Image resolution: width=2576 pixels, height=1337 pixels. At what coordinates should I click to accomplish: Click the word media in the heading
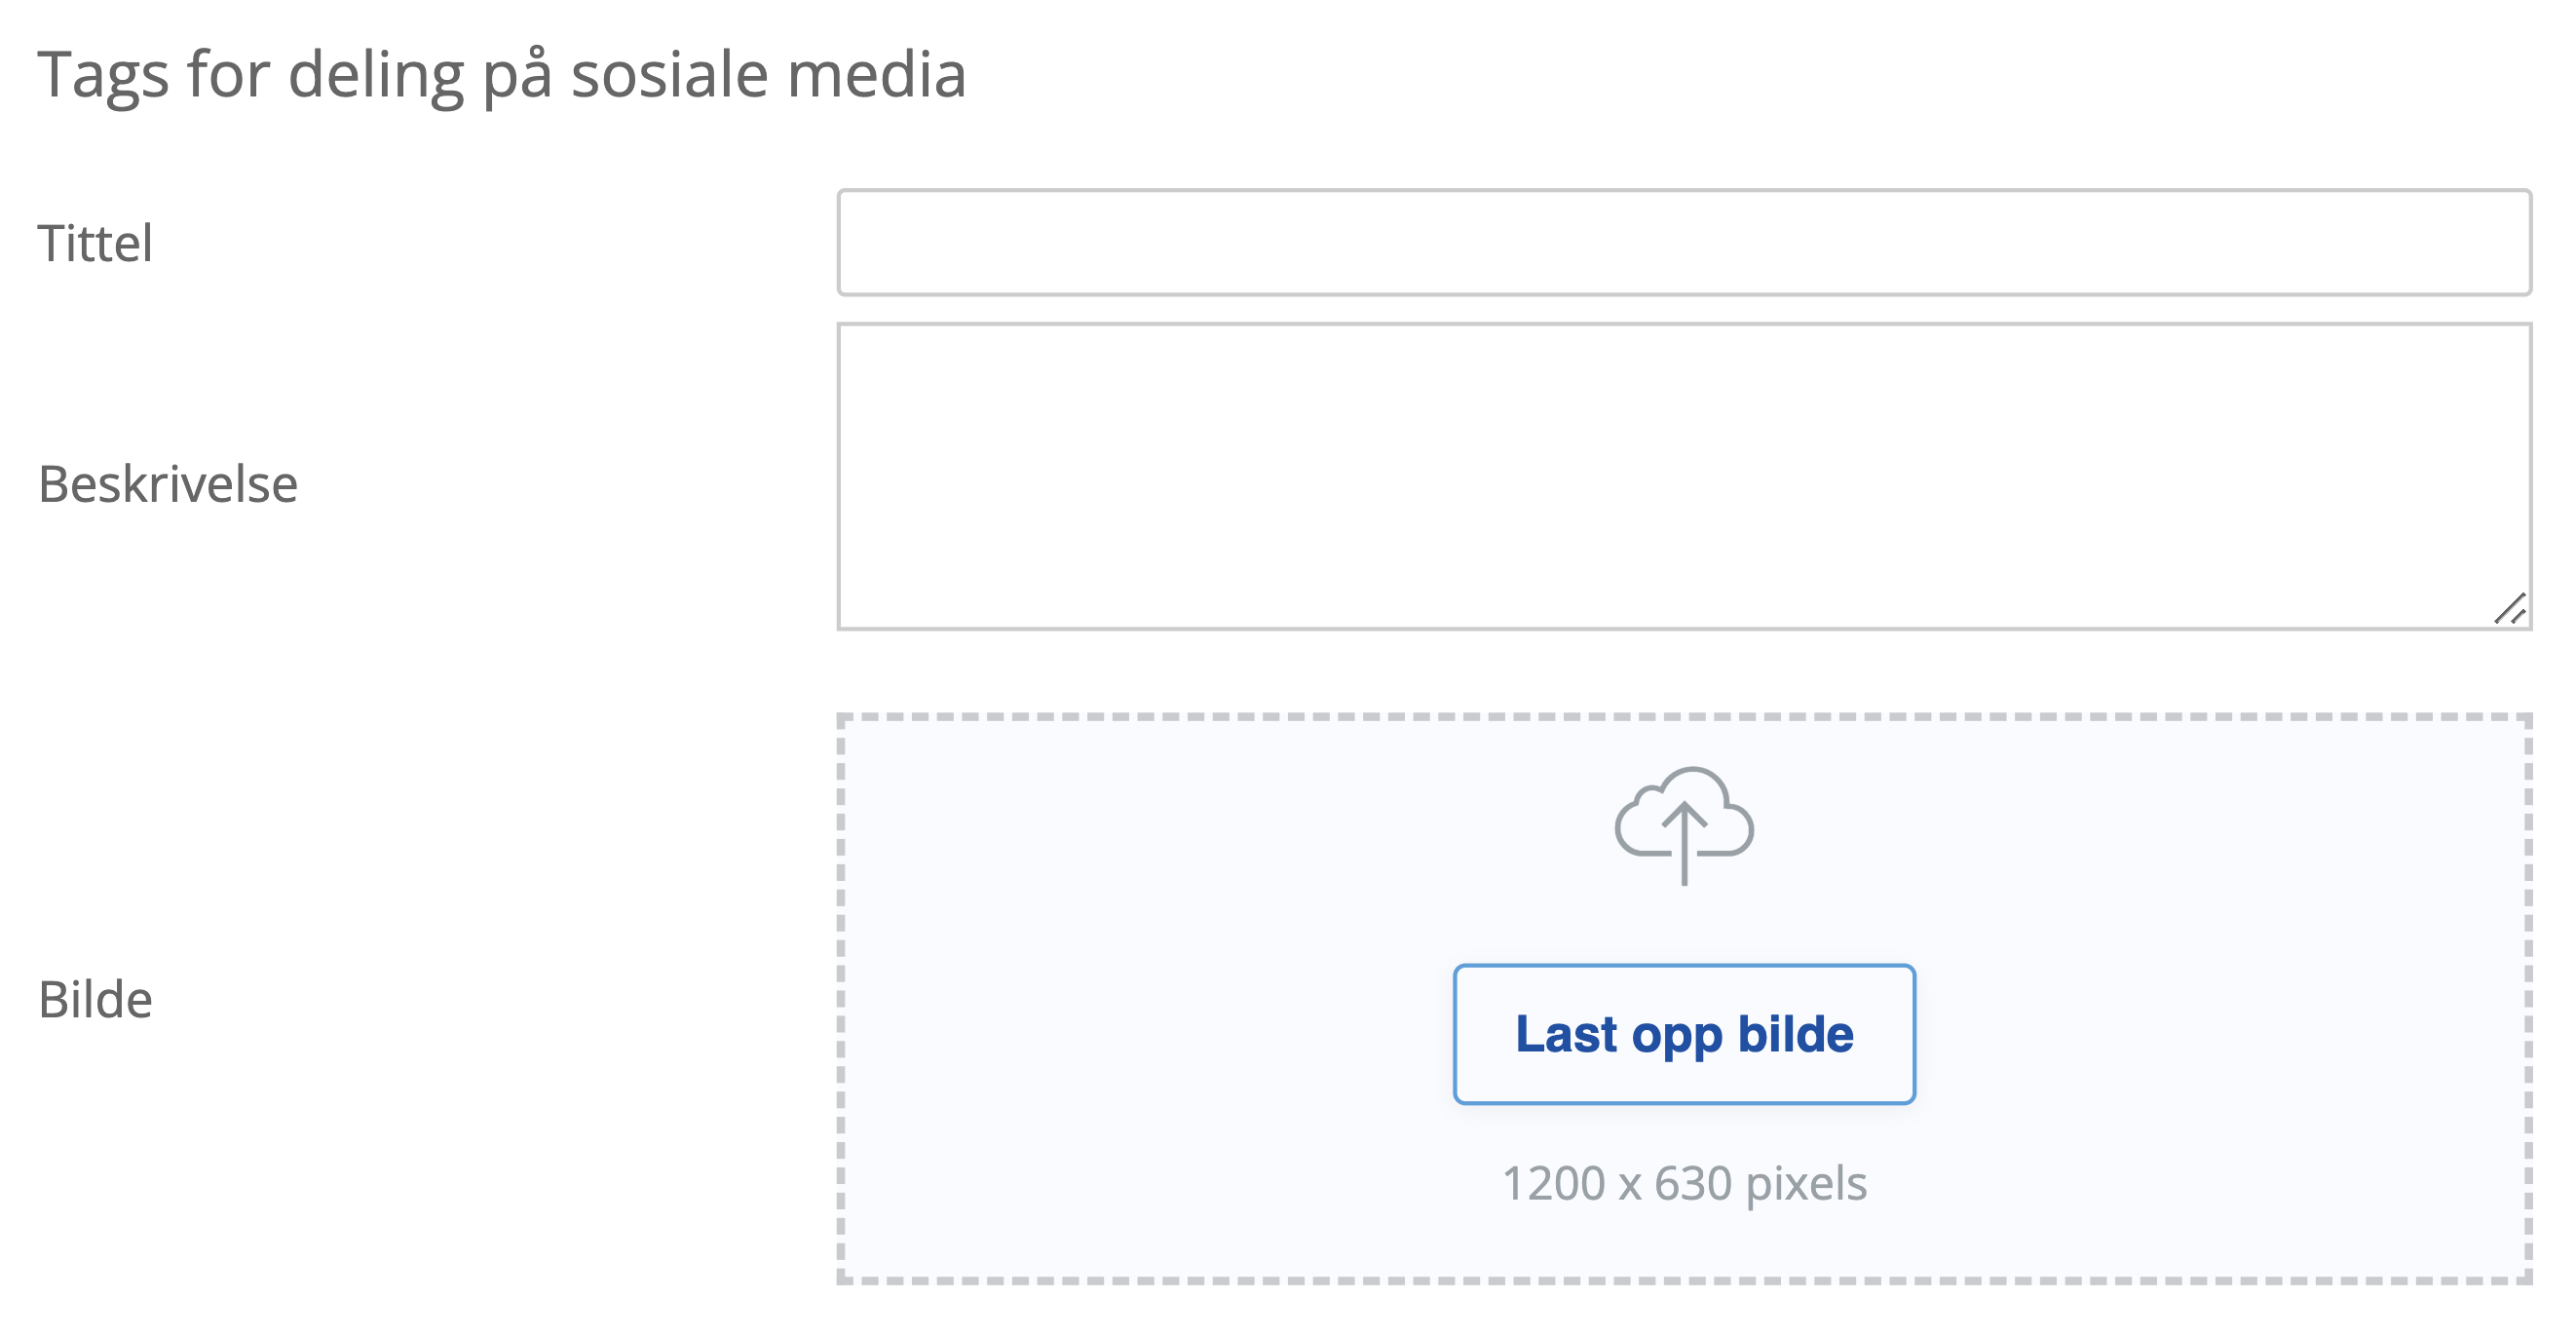(877, 74)
